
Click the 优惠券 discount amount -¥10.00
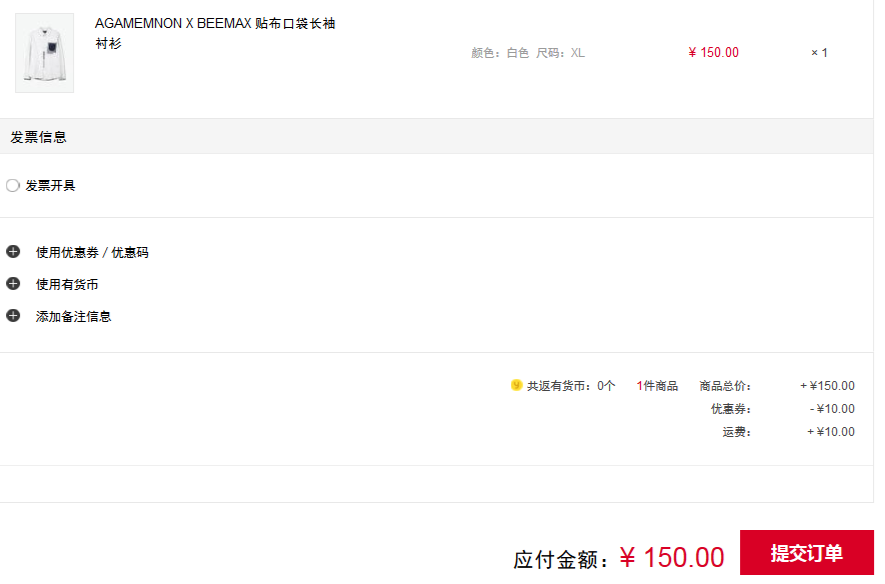[832, 409]
